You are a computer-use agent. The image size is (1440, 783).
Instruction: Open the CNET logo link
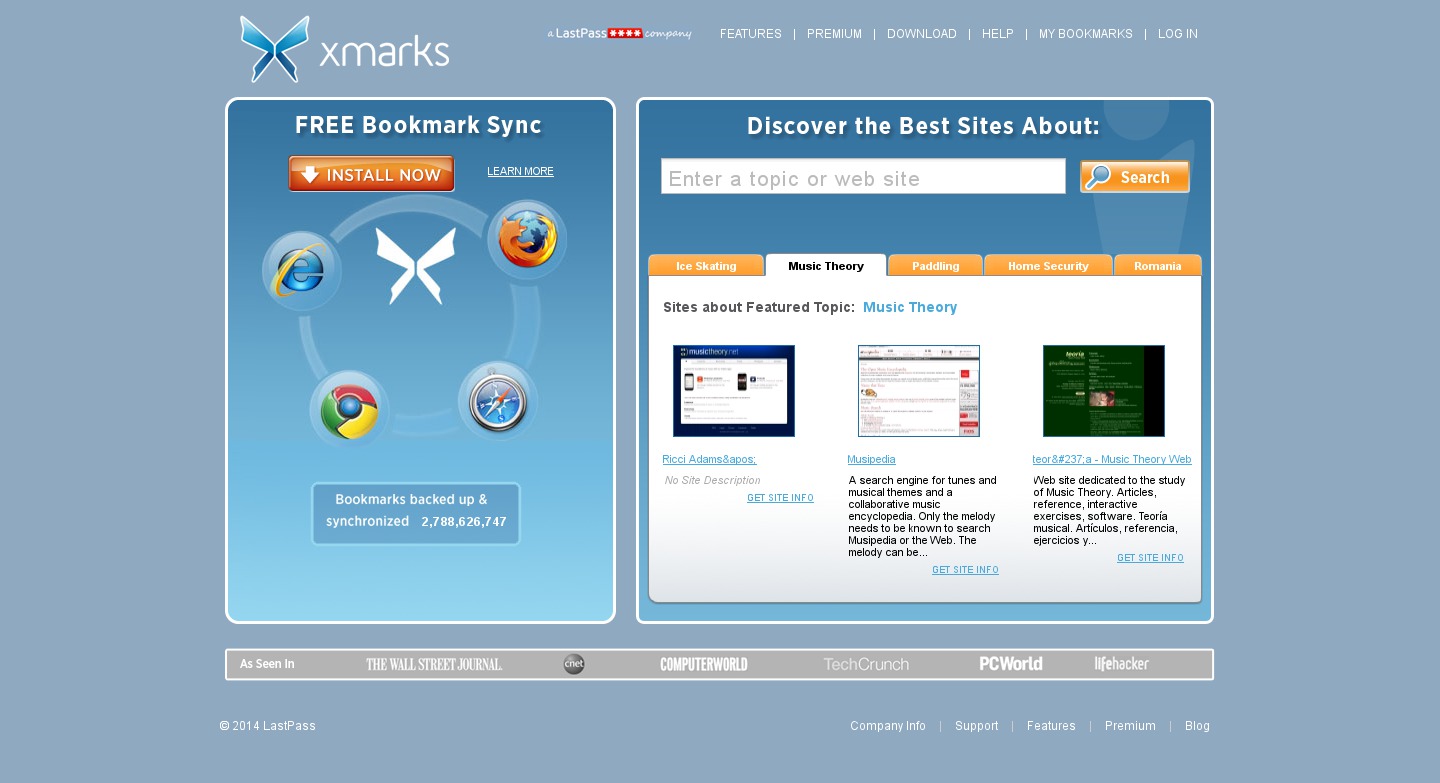coord(574,664)
